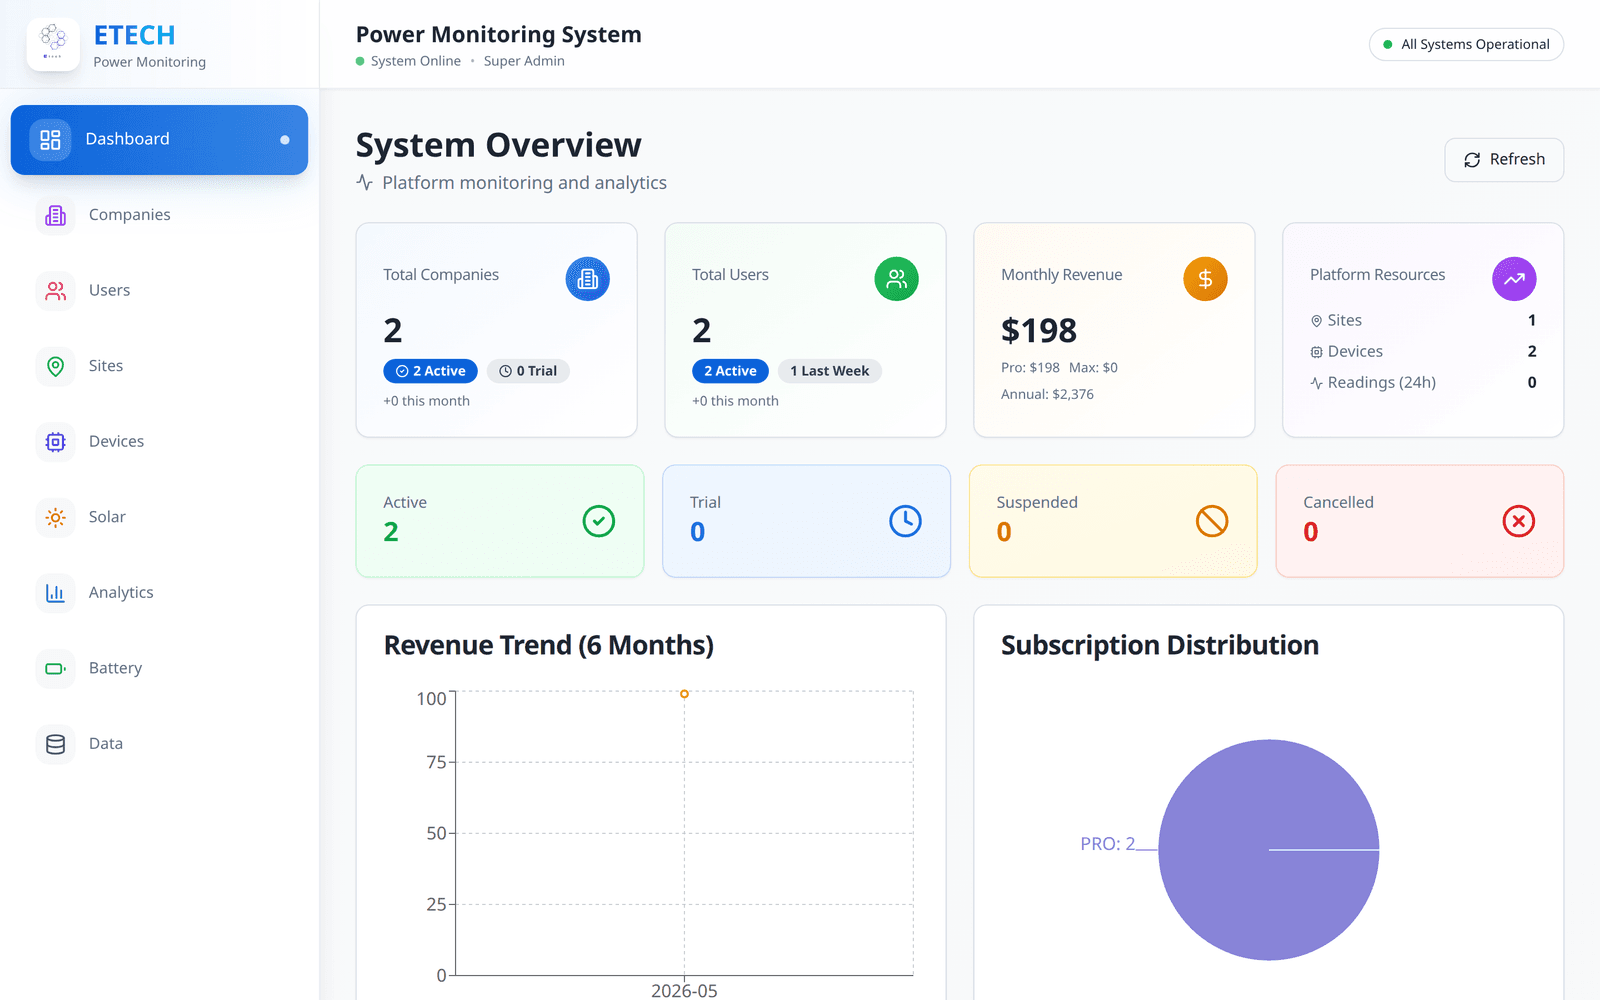Screen dimensions: 1600x1000
Task: Select the Battery icon in sidebar
Action: [x=56, y=668]
